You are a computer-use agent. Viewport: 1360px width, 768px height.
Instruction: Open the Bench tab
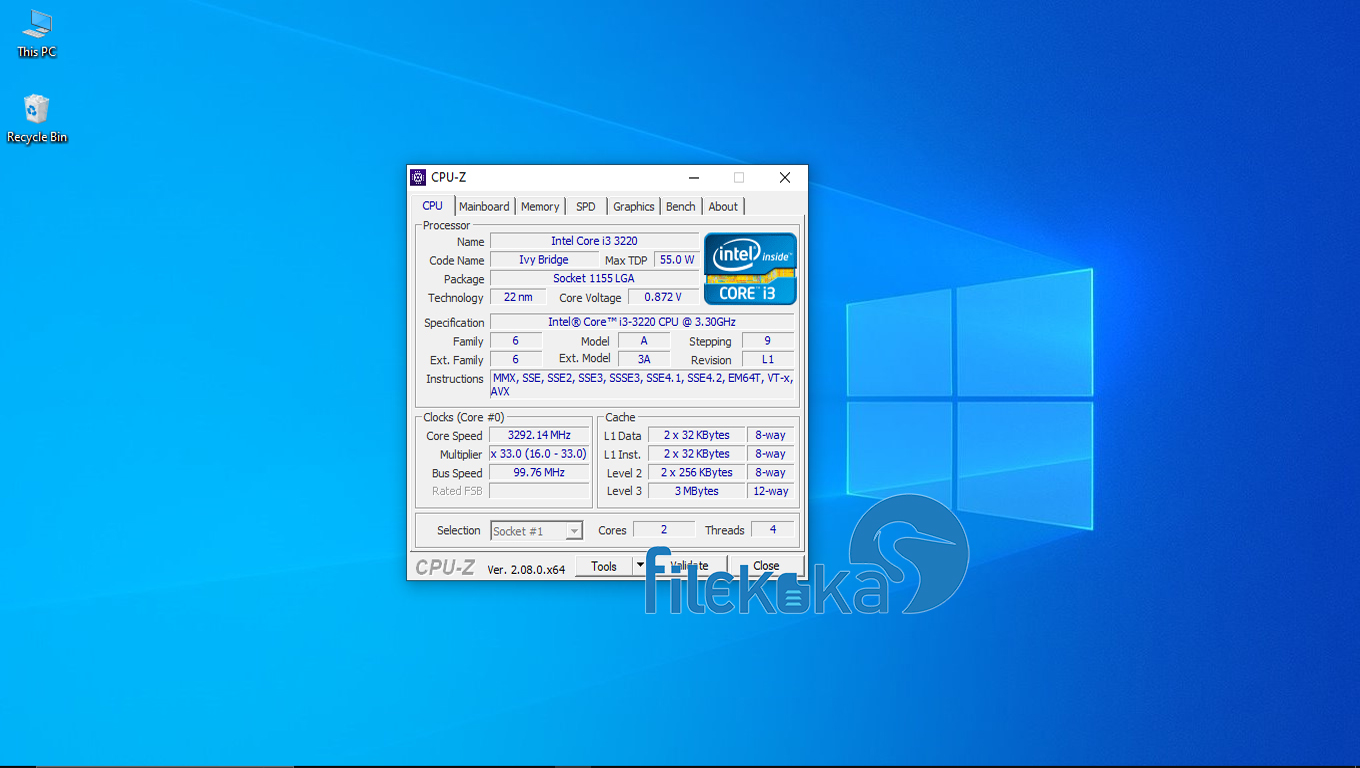pos(681,207)
